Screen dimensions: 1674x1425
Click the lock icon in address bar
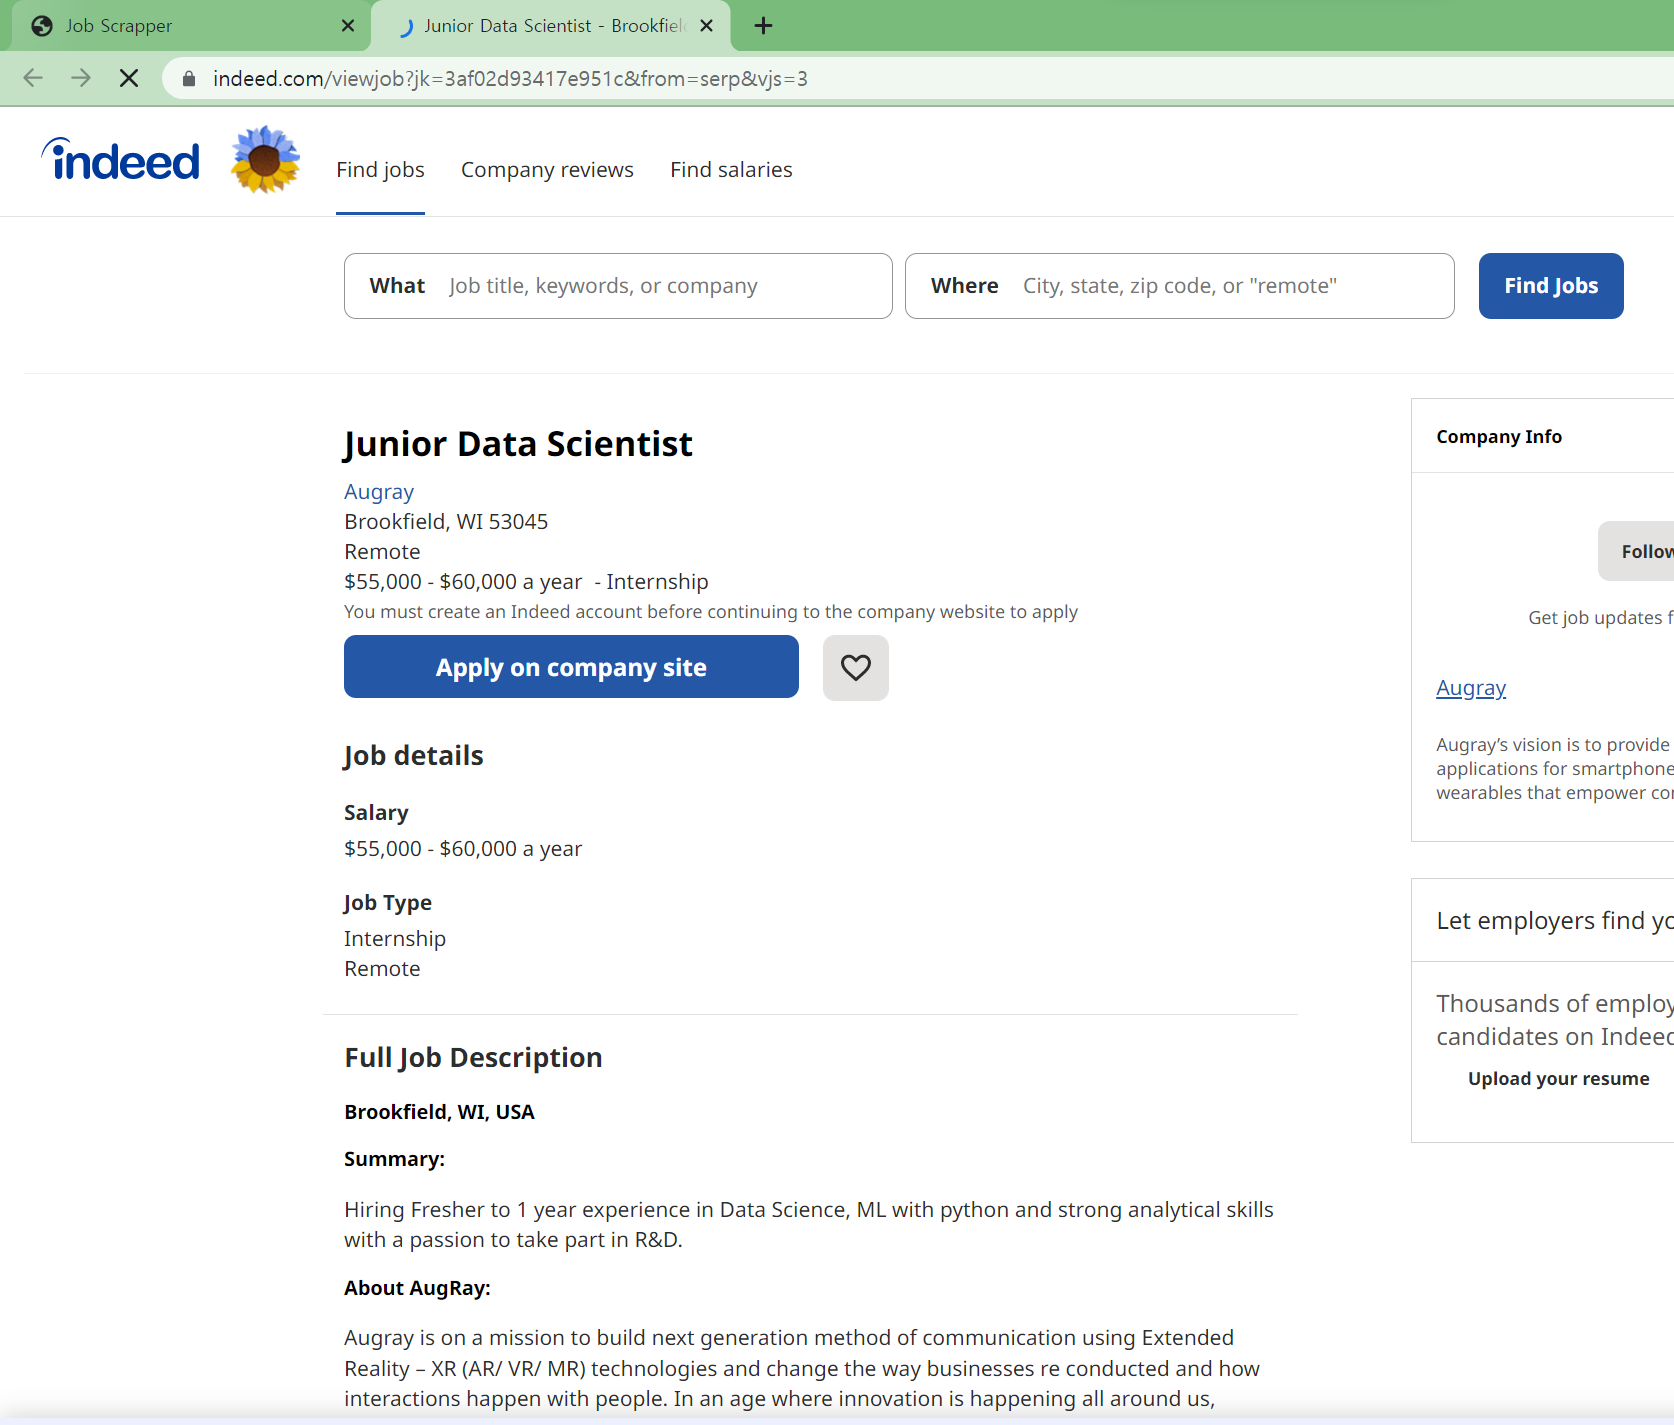pyautogui.click(x=189, y=78)
